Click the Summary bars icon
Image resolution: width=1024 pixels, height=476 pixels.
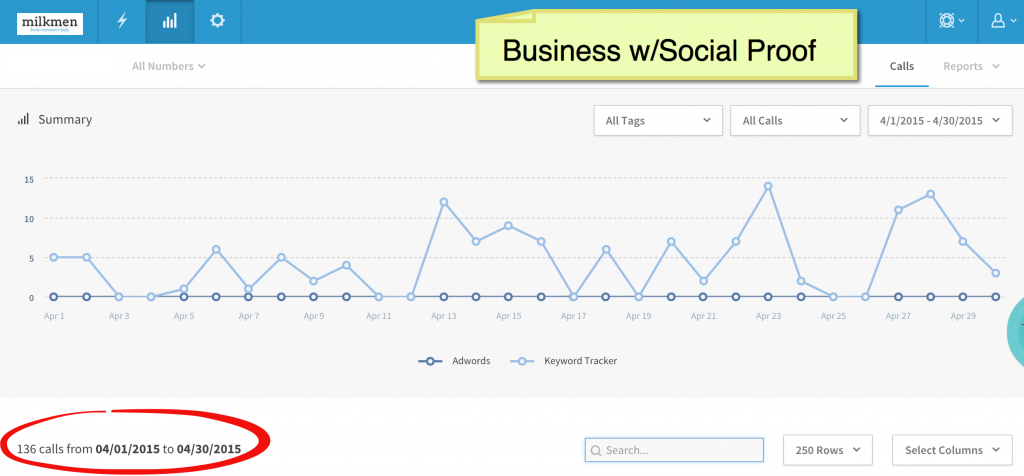click(x=24, y=119)
